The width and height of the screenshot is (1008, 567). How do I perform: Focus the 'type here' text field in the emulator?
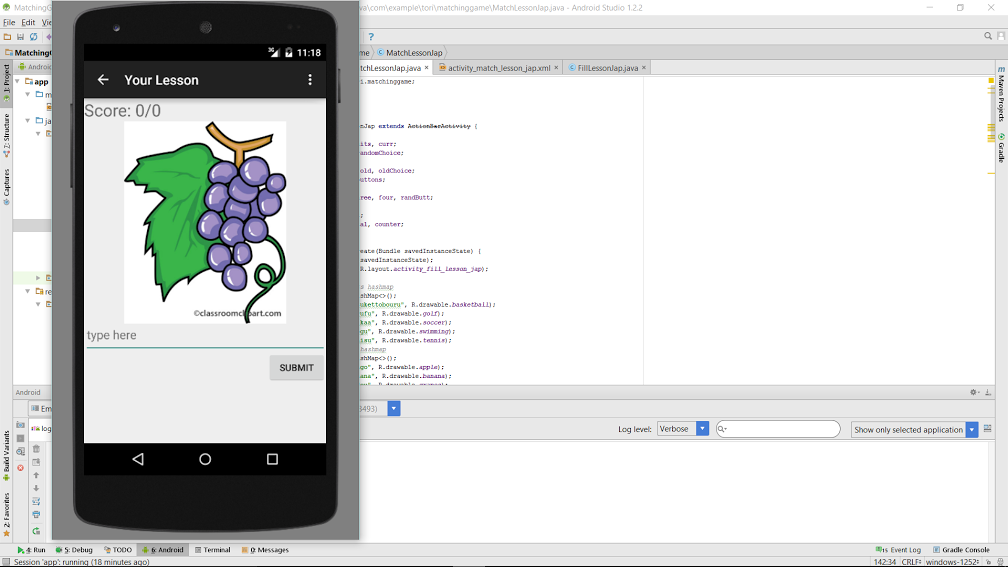(x=205, y=336)
